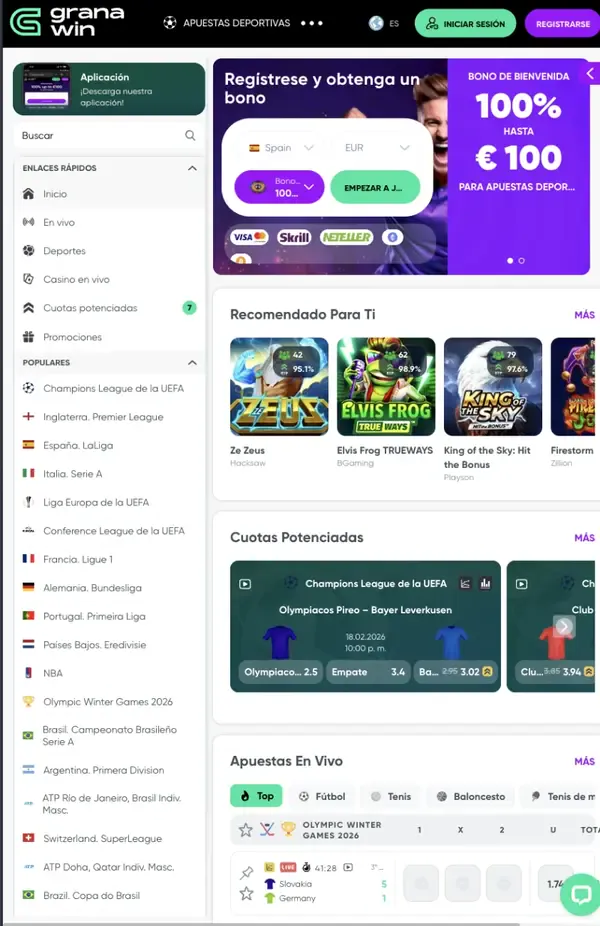Open the EUR currency dropdown
Viewport: 600px width, 926px height.
(x=377, y=148)
